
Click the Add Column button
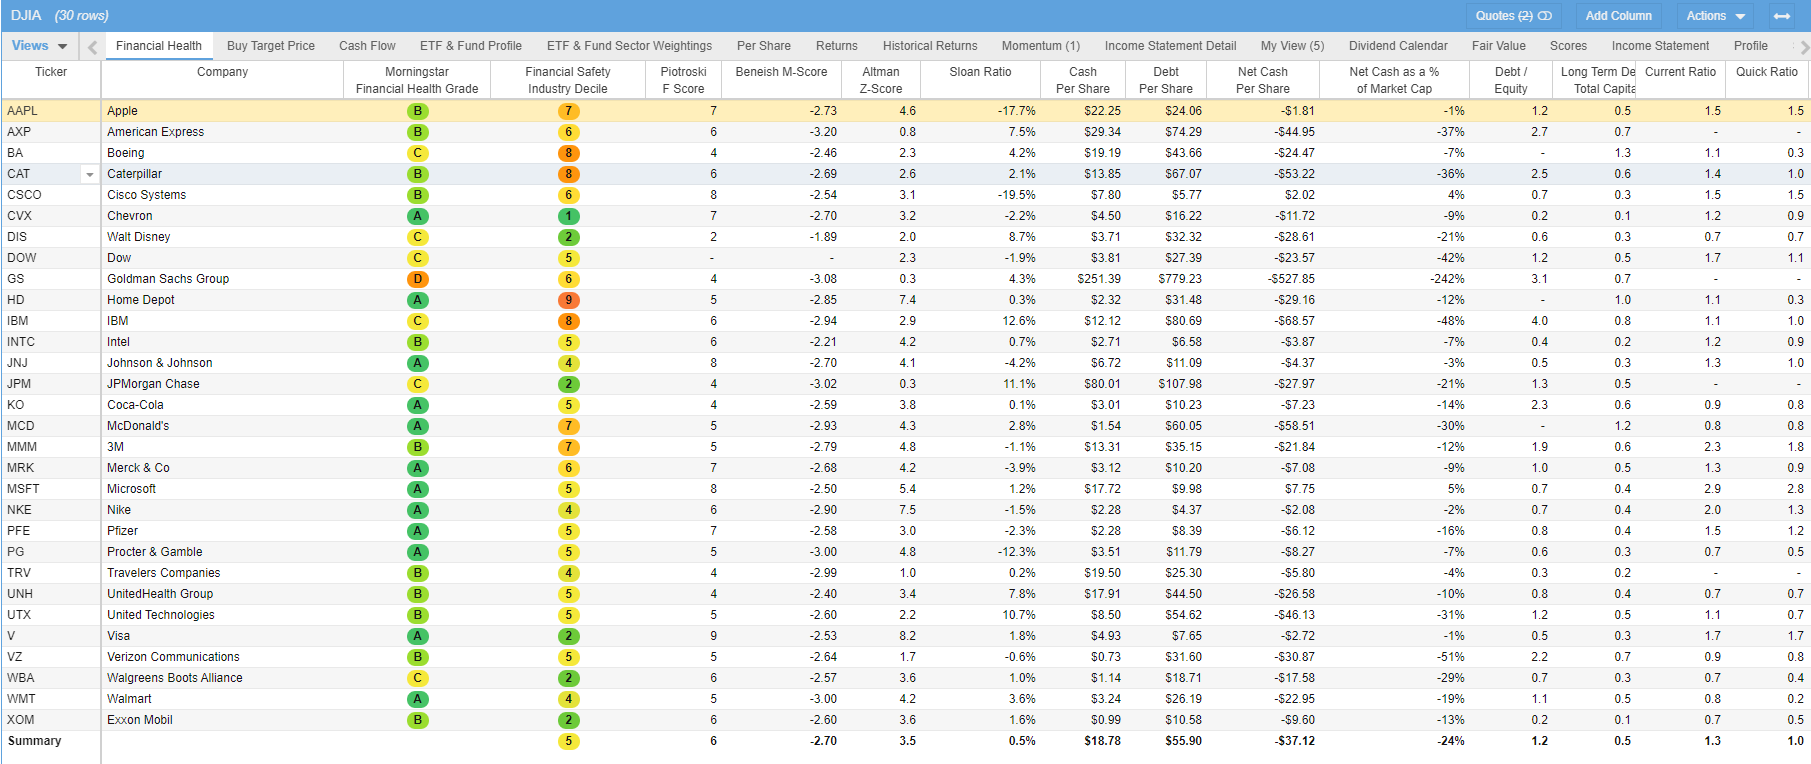pos(1619,16)
